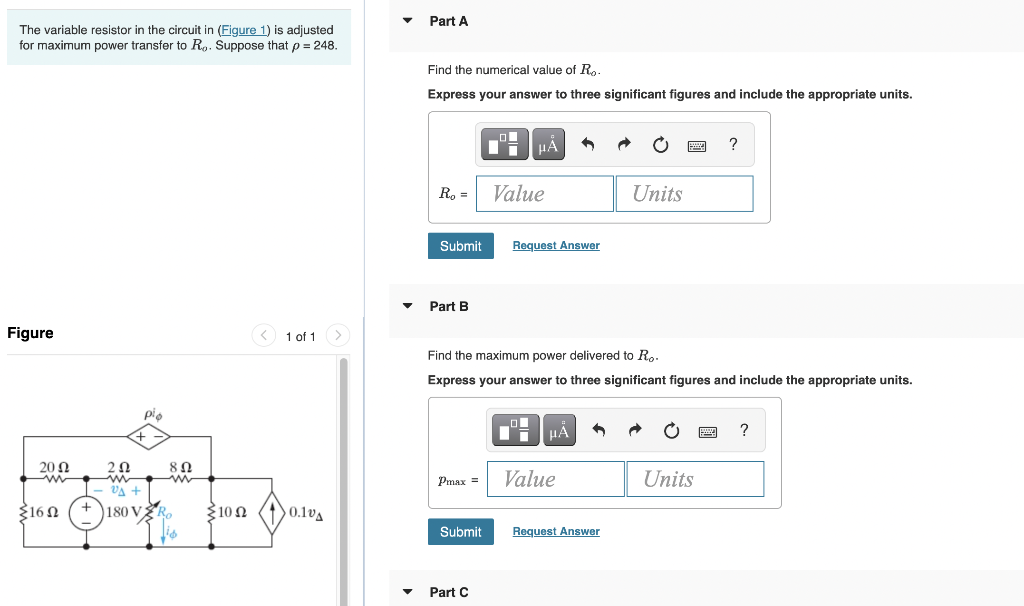This screenshot has width=1024, height=606.
Task: Redo edit in Part A answer toolbar
Action: click(624, 144)
